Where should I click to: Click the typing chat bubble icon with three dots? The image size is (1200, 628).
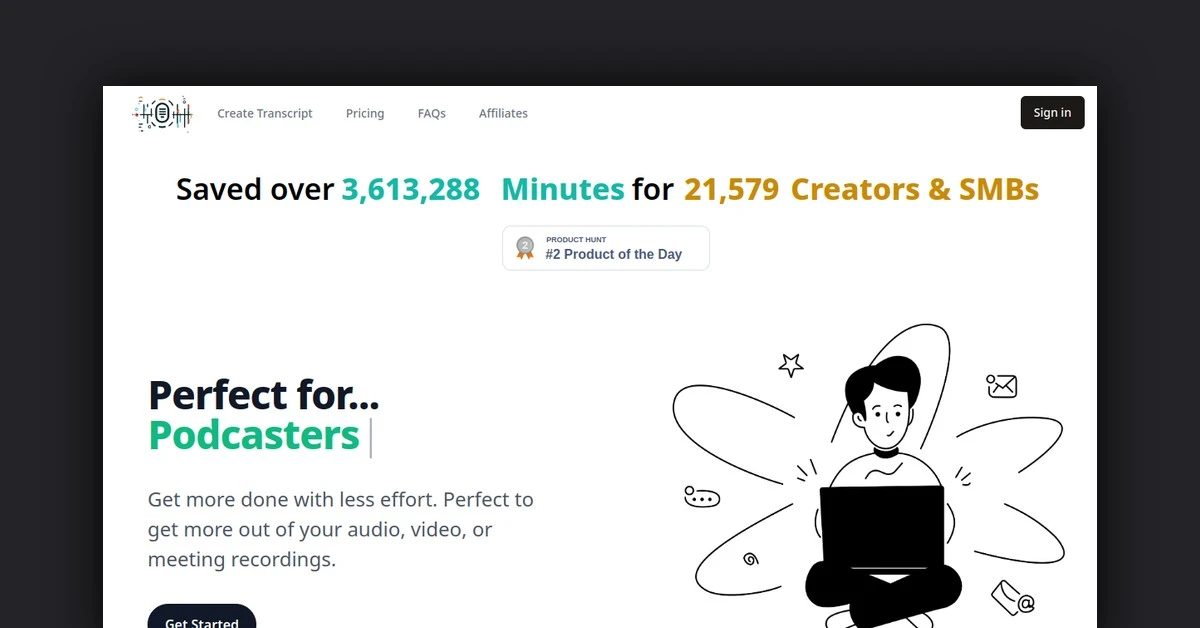click(702, 496)
